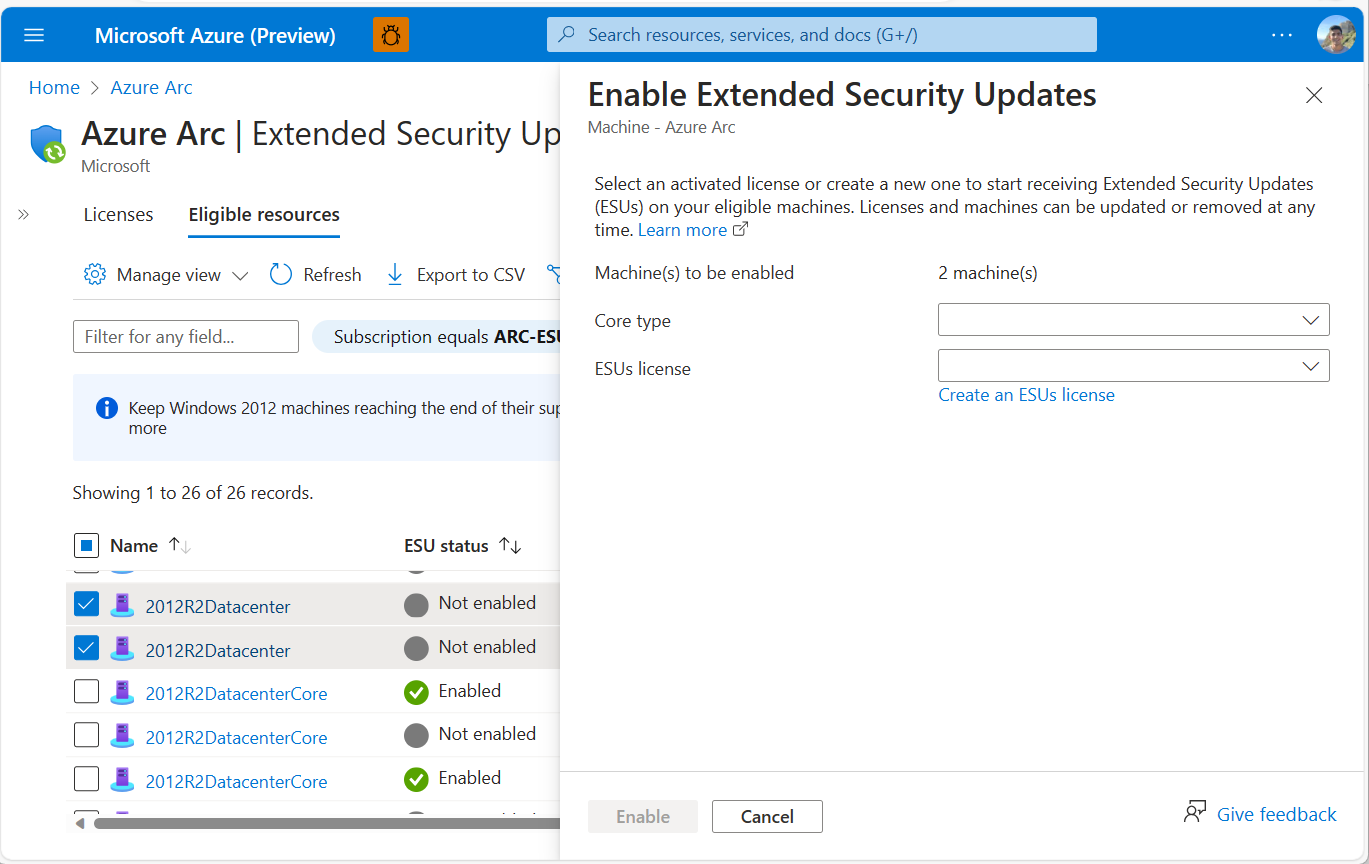Click the Give feedback icon

1194,813
